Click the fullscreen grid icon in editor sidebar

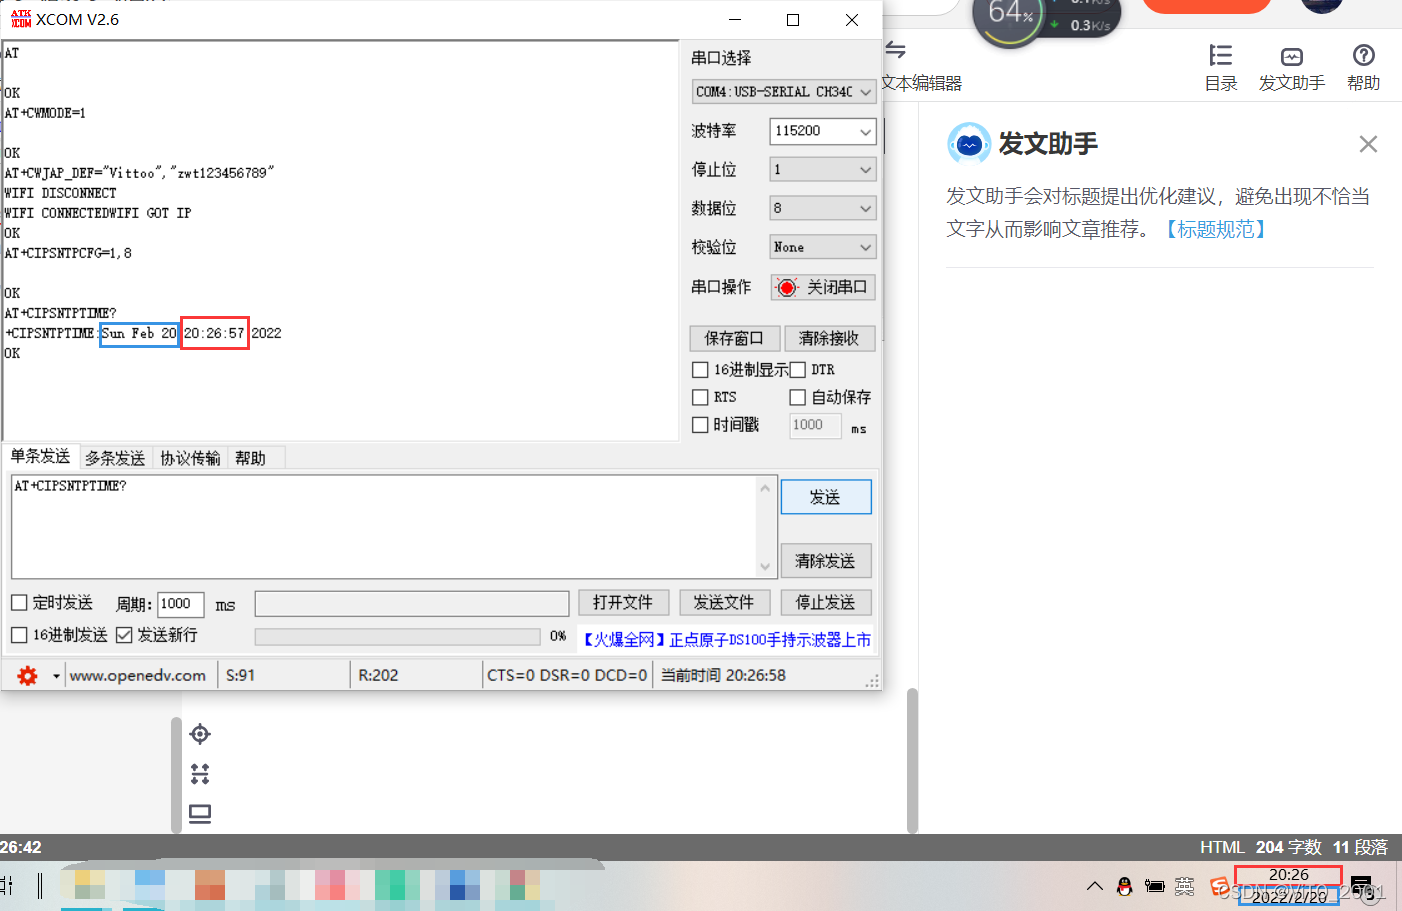pos(200,774)
